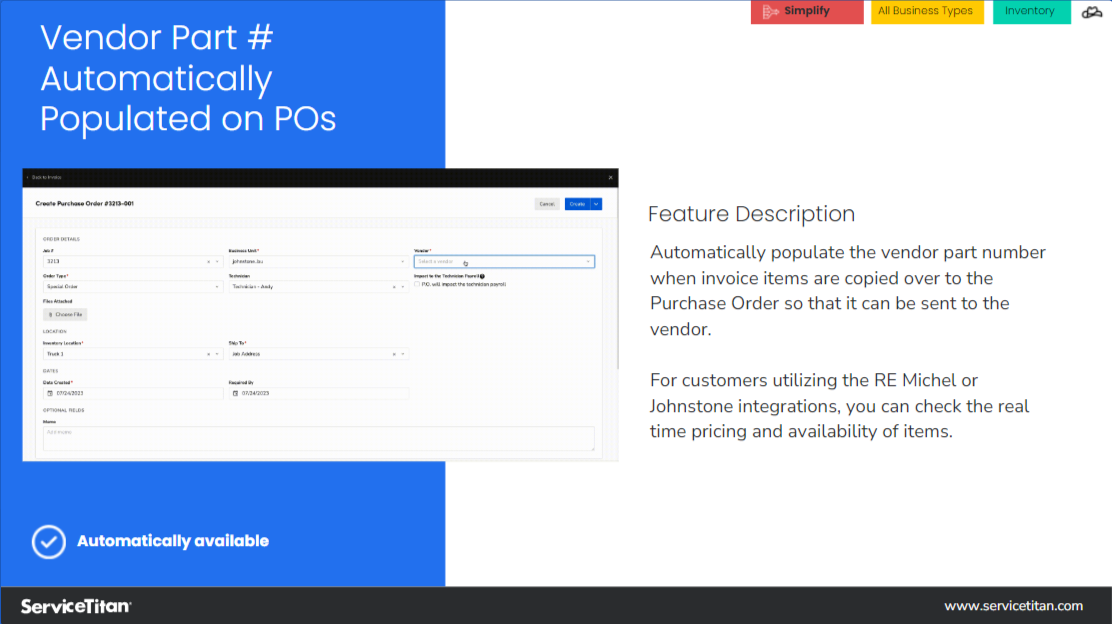The height and width of the screenshot is (624, 1112).
Task: Click the cloud icon at top right
Action: click(x=1092, y=11)
